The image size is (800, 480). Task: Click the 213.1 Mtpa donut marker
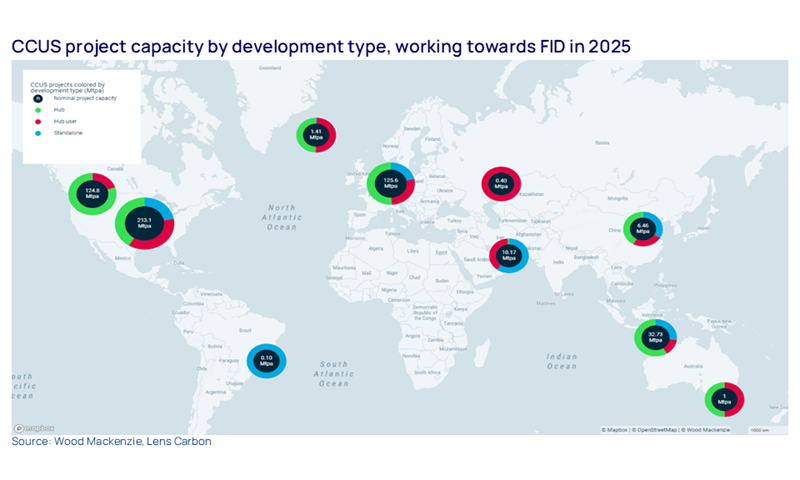145,224
